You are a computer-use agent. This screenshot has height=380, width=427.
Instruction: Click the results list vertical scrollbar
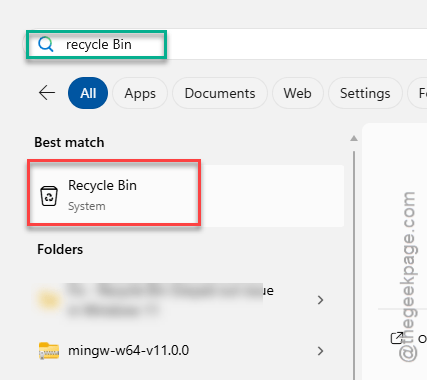pos(354,265)
